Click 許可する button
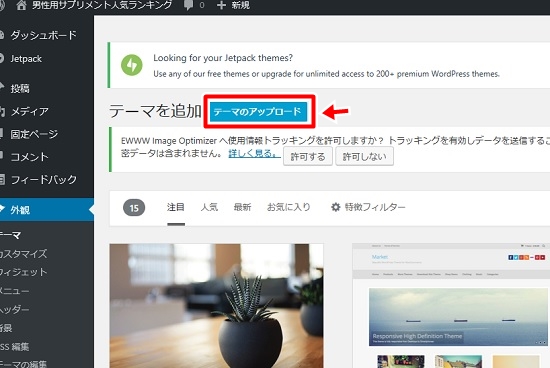The image size is (550, 368). (x=308, y=156)
